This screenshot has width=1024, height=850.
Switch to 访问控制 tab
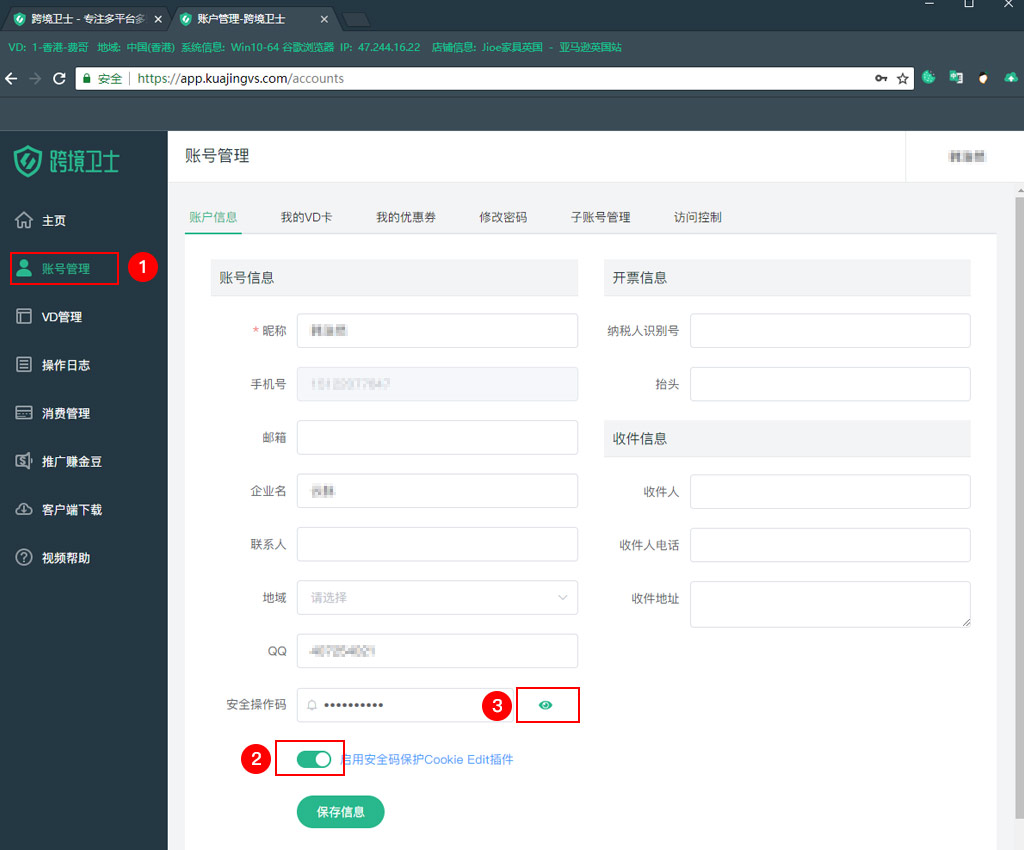pyautogui.click(x=697, y=217)
